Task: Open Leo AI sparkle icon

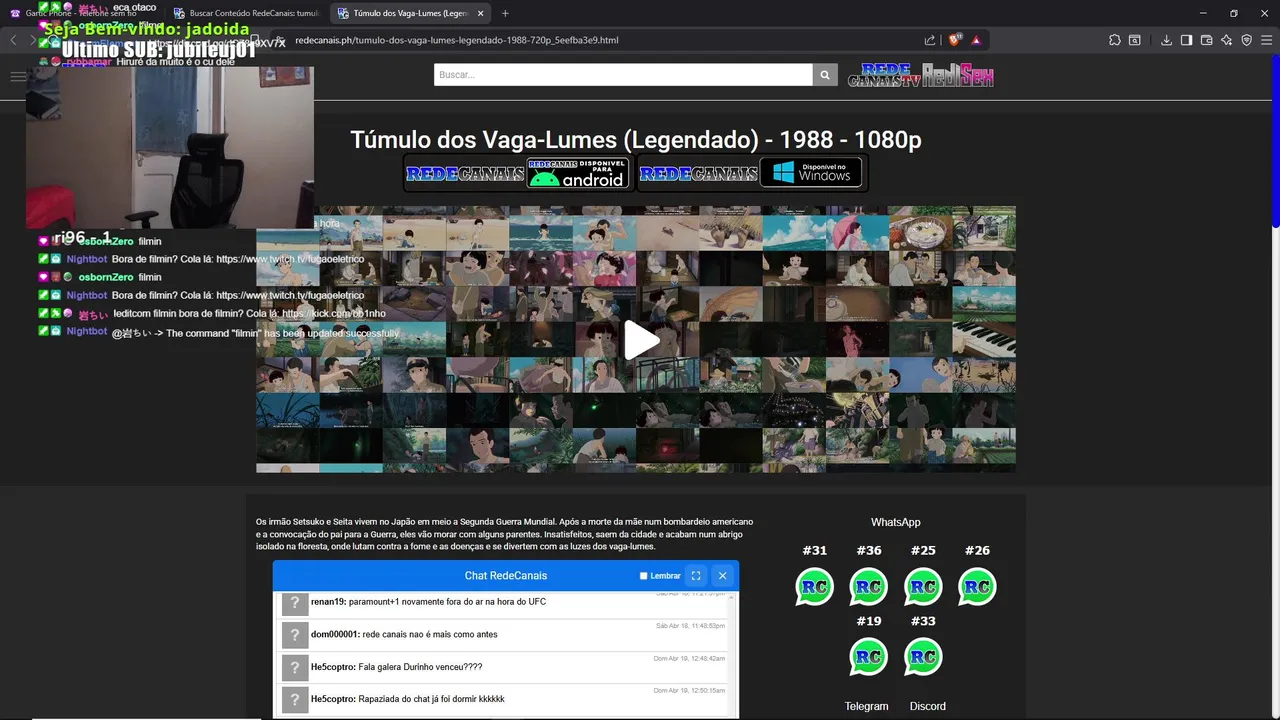Action: pos(1226,40)
